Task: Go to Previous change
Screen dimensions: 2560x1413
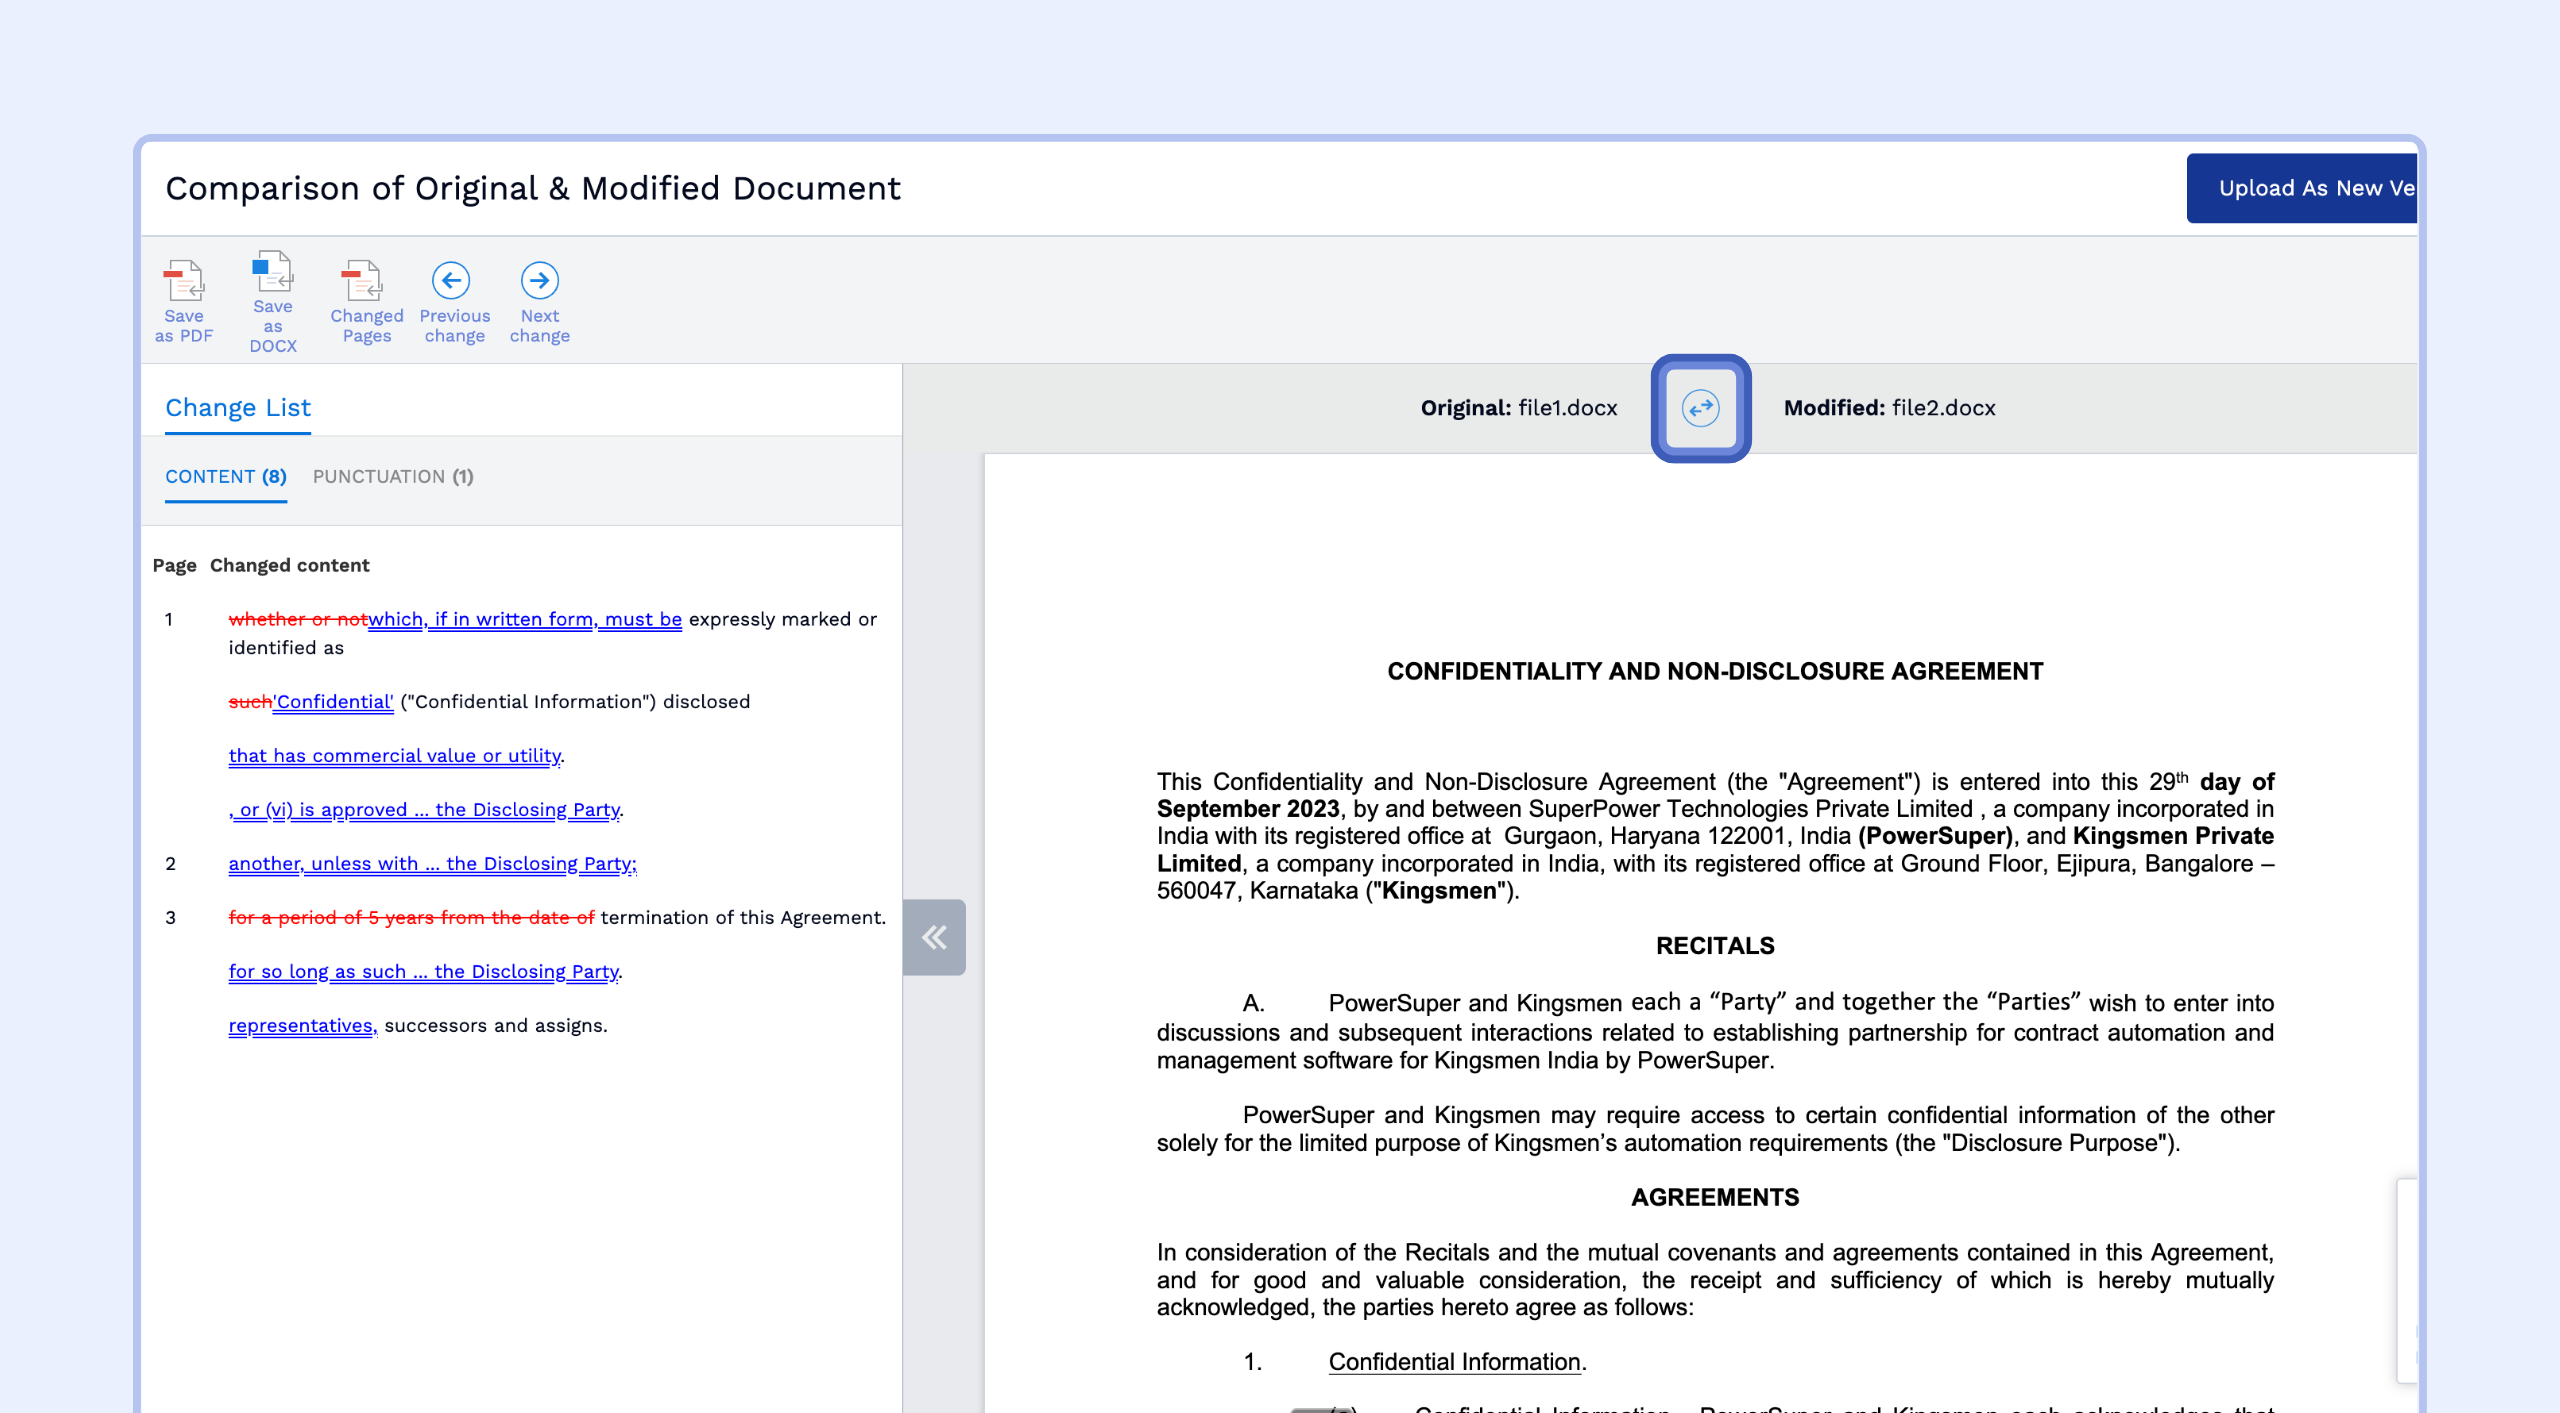Action: click(451, 281)
